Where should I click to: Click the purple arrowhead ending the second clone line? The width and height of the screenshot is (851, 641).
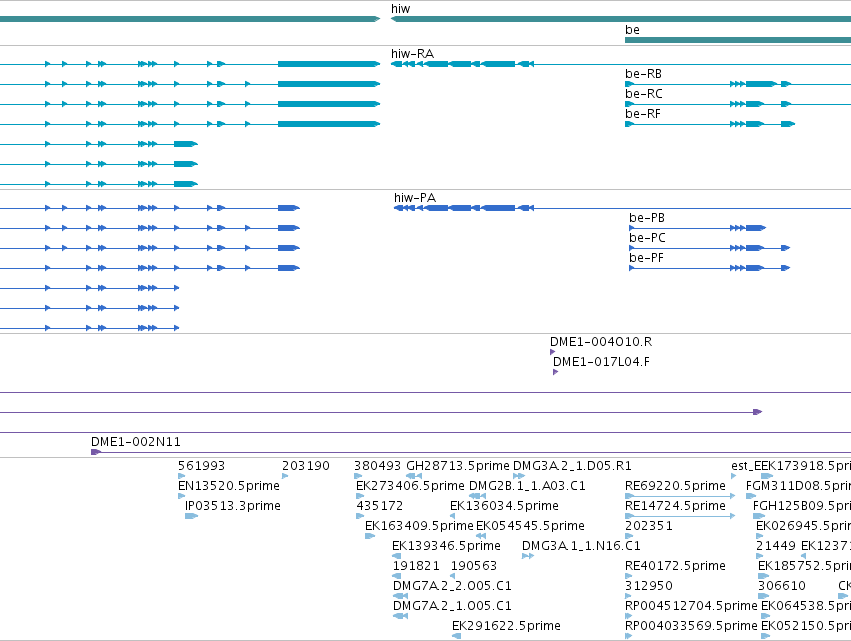click(x=758, y=412)
